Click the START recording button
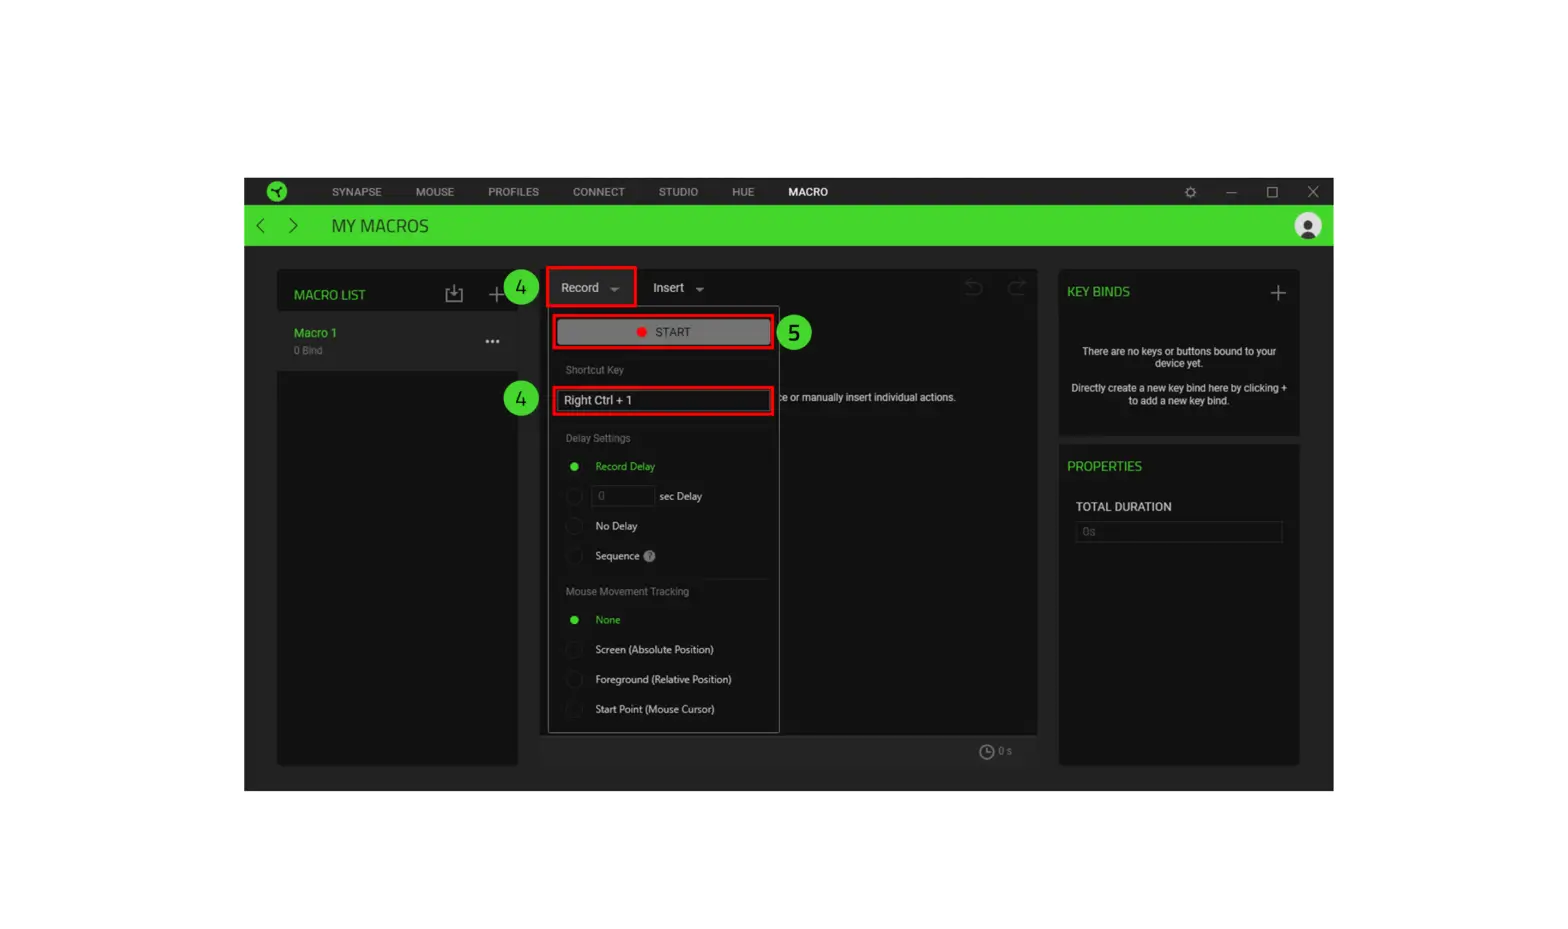The image size is (1568, 929). 663,332
